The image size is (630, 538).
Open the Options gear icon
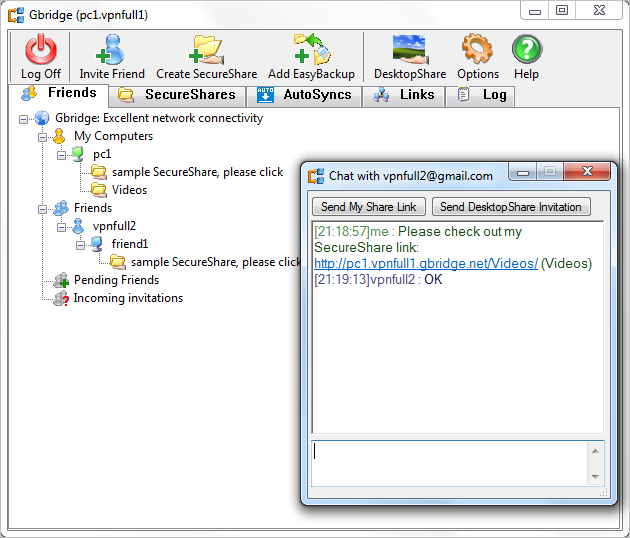coord(477,49)
